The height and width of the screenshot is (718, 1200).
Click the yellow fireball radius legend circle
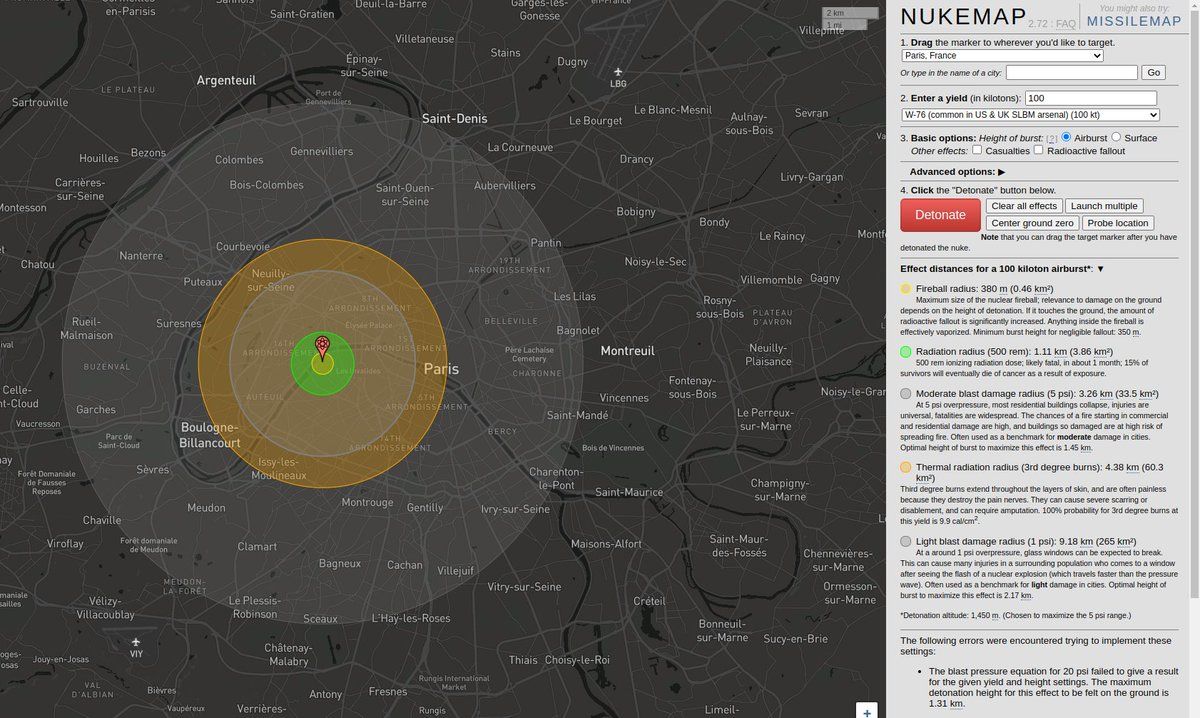906,289
